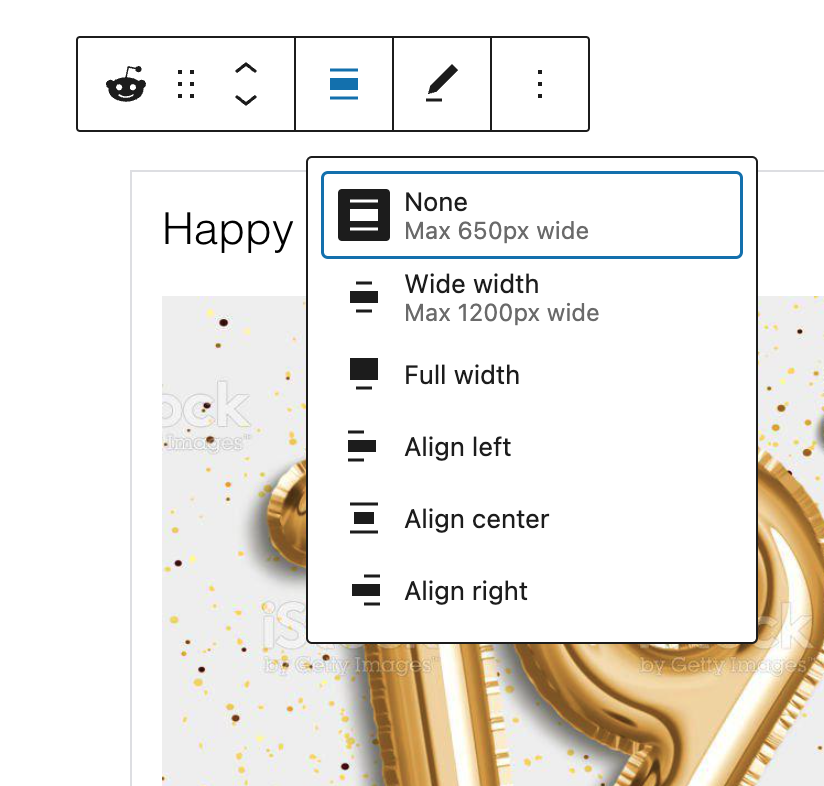Click the Wide width icon

click(x=363, y=298)
